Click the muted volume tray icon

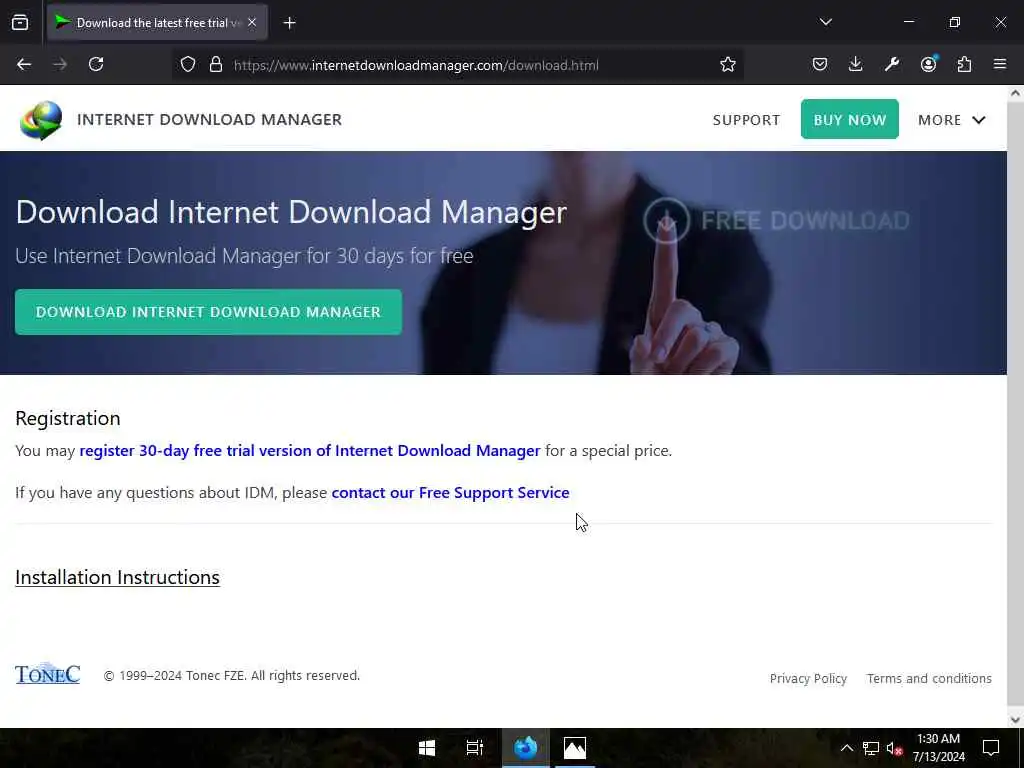pyautogui.click(x=893, y=748)
